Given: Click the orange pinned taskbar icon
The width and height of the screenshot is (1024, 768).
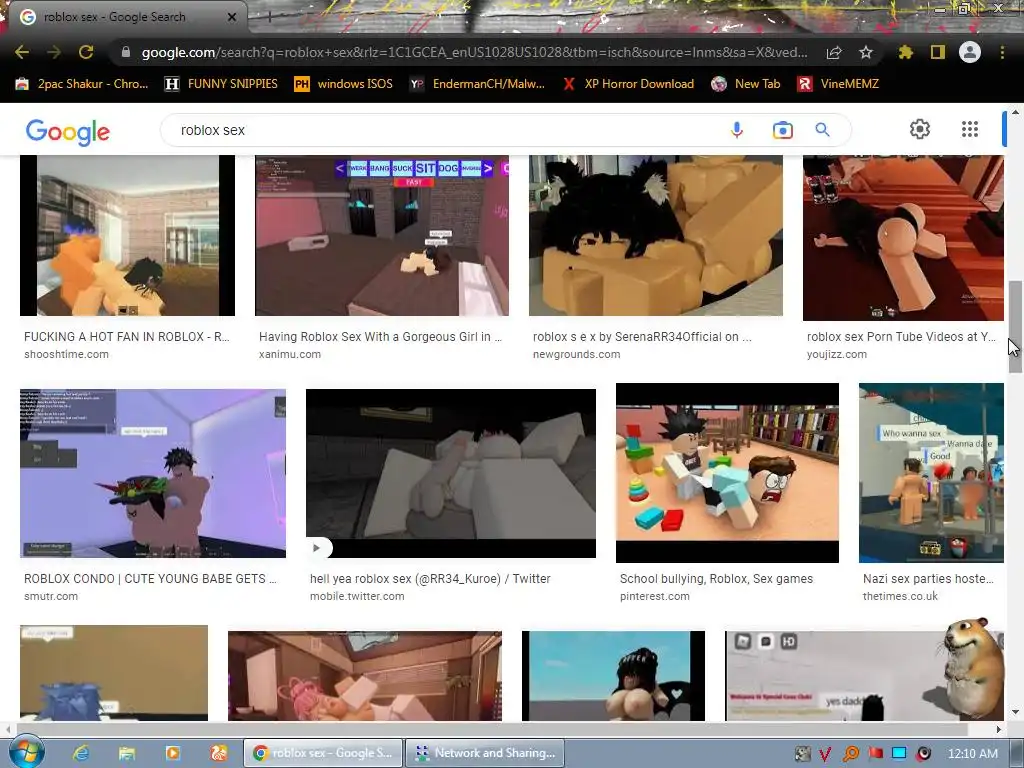Looking at the screenshot, I should 219,753.
